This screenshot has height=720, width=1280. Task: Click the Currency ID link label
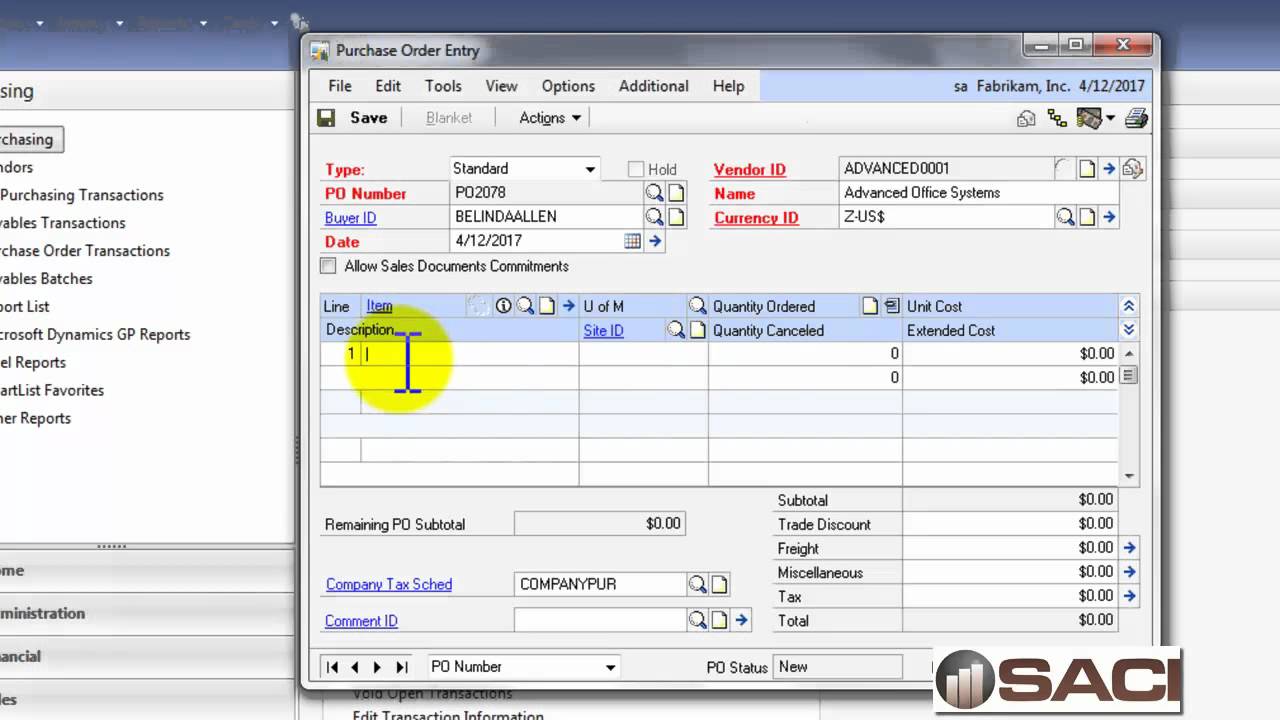pyautogui.click(x=756, y=218)
